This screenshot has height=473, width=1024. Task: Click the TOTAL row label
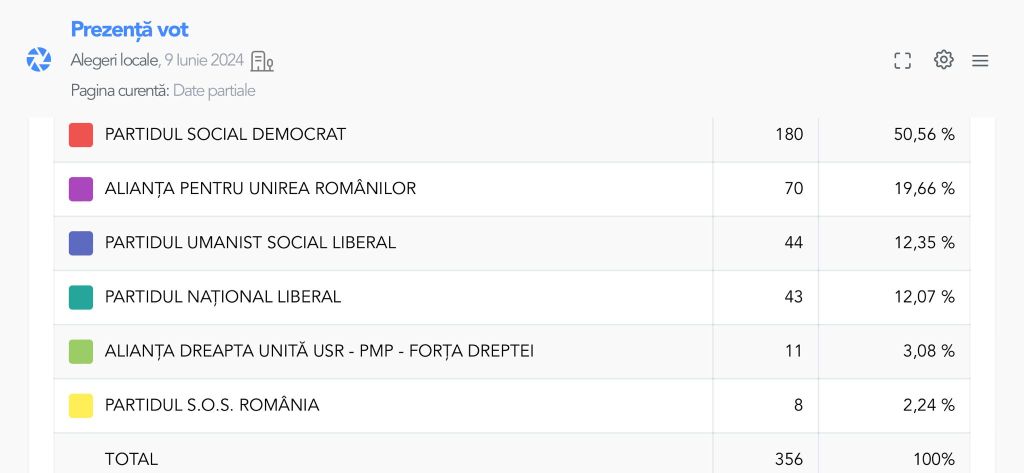tap(131, 459)
